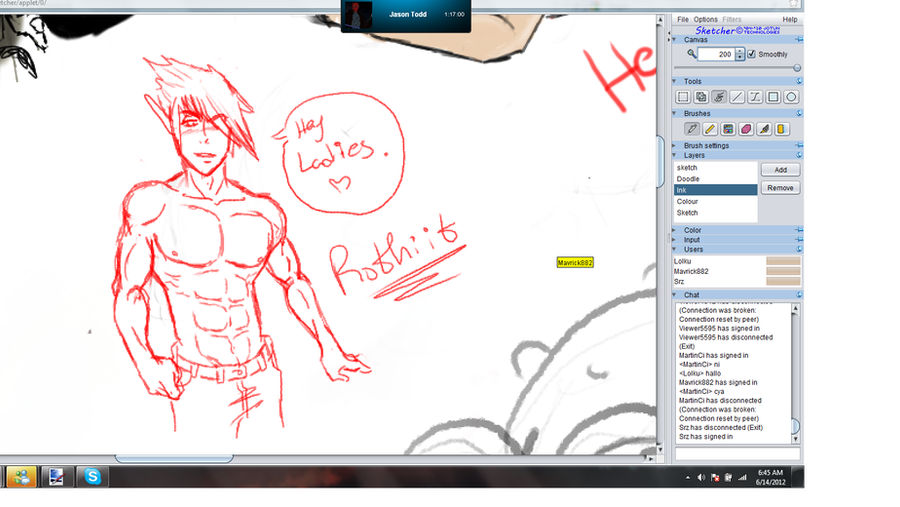Screen dimensions: 900x507
Task: Open Skype from the taskbar
Action: pyautogui.click(x=92, y=476)
